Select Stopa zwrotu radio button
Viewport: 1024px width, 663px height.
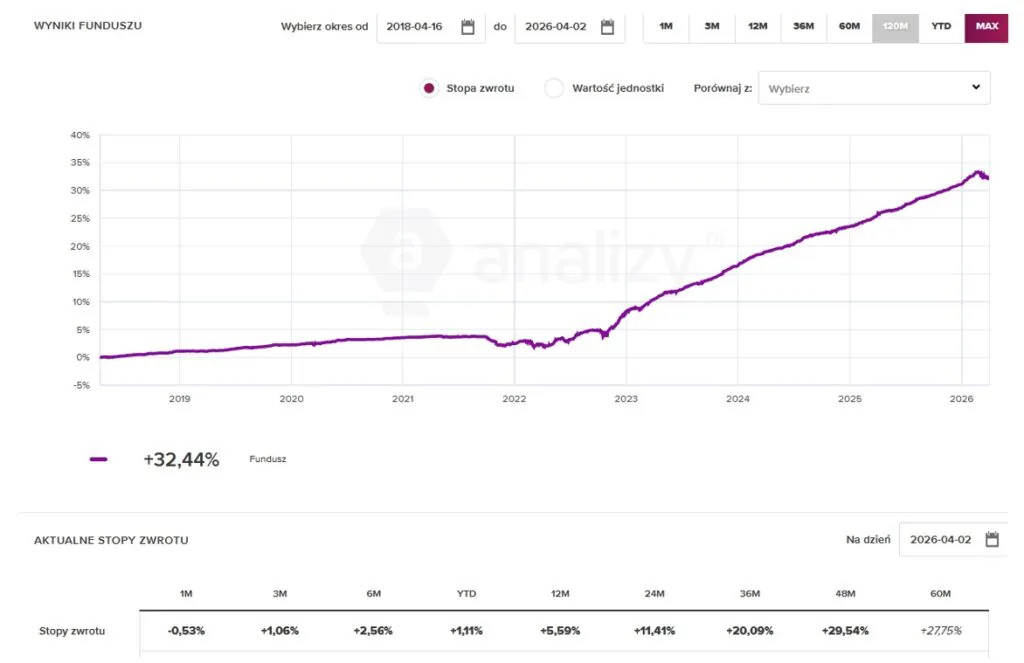[x=429, y=88]
